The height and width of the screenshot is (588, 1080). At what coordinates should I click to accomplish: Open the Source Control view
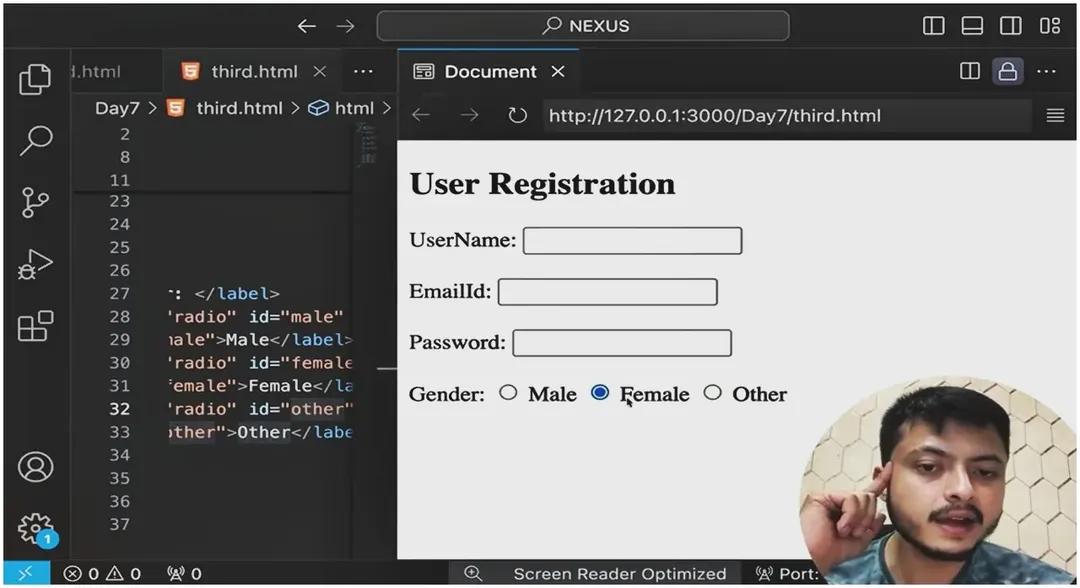36,202
